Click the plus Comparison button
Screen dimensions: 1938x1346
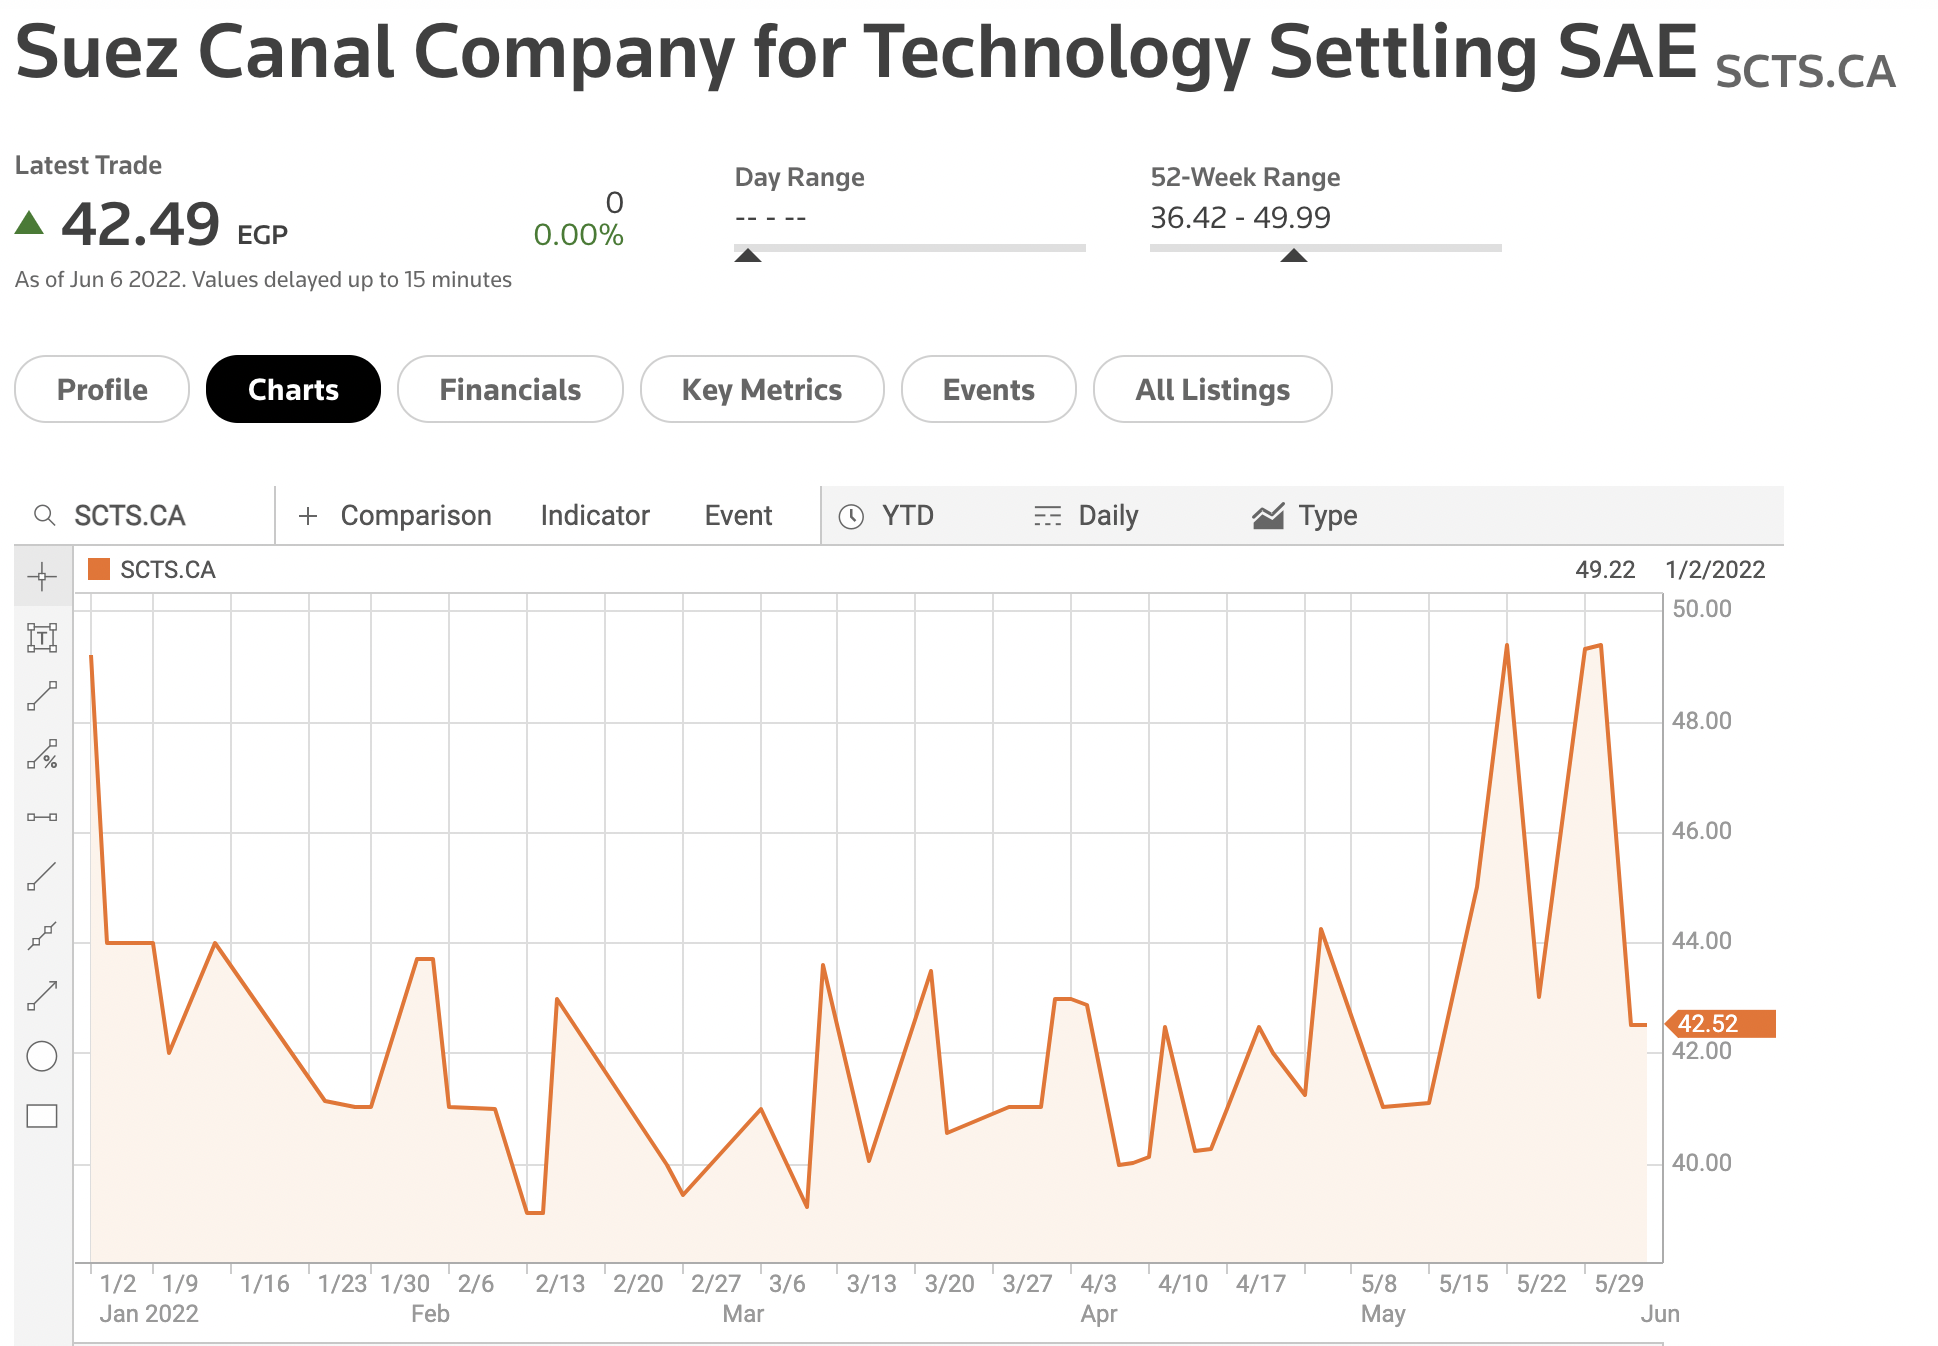click(x=395, y=516)
